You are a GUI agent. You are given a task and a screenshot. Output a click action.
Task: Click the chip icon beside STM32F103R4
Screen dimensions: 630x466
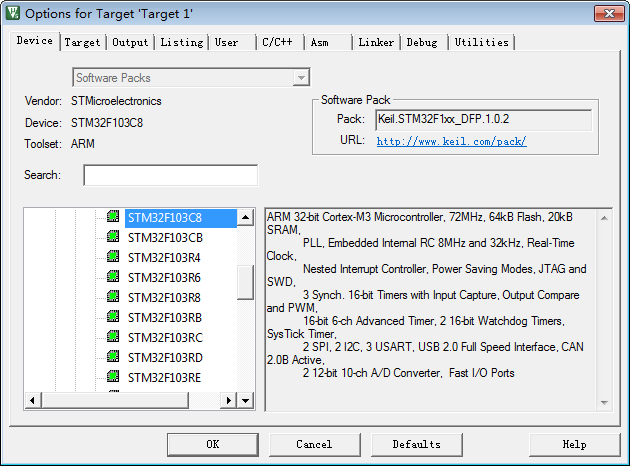click(113, 256)
